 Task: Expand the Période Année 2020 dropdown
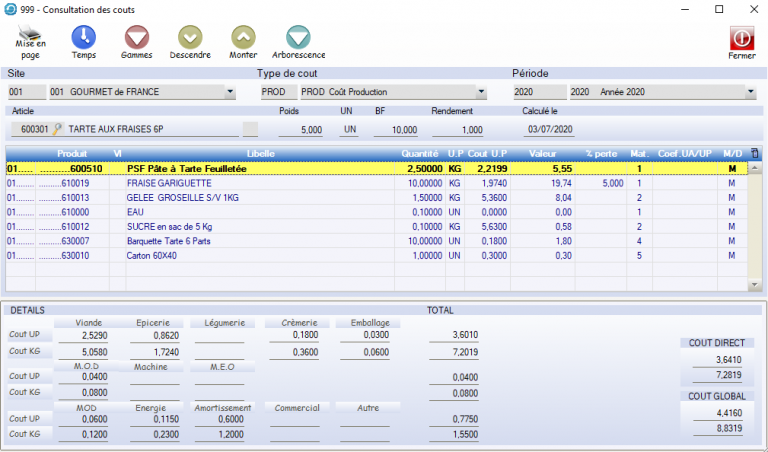[750, 92]
